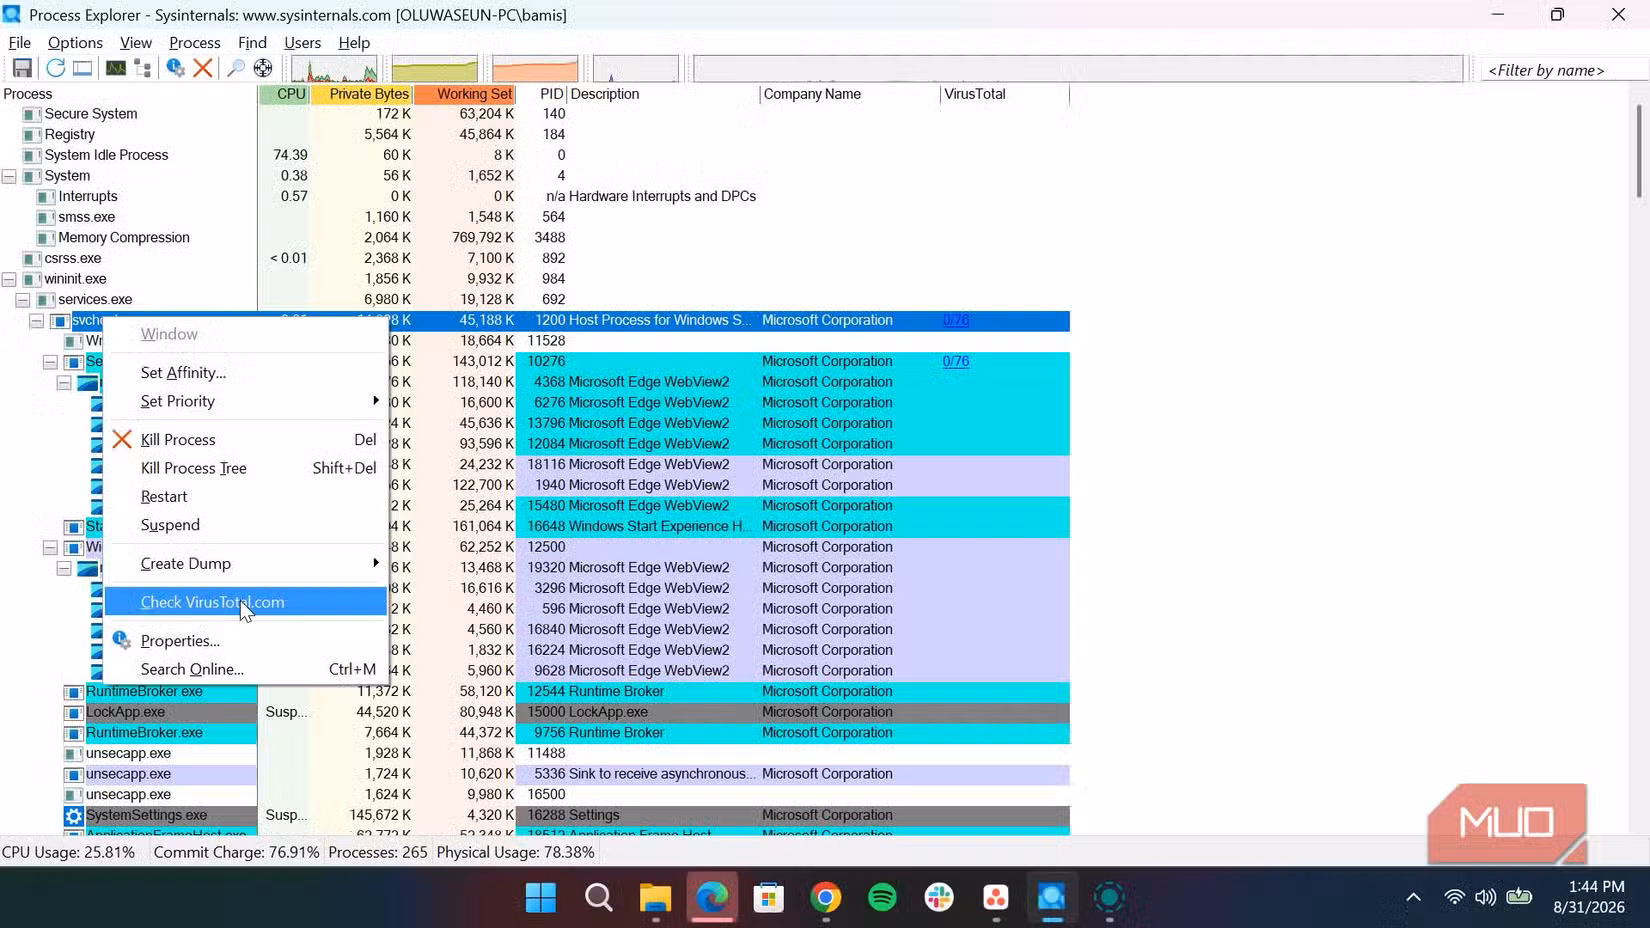Open Properties from context menu
Viewport: 1650px width, 928px height.
246,641
